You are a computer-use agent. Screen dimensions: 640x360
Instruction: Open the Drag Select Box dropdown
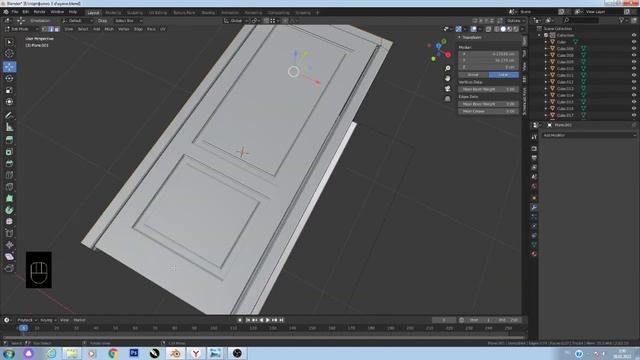tap(127, 20)
